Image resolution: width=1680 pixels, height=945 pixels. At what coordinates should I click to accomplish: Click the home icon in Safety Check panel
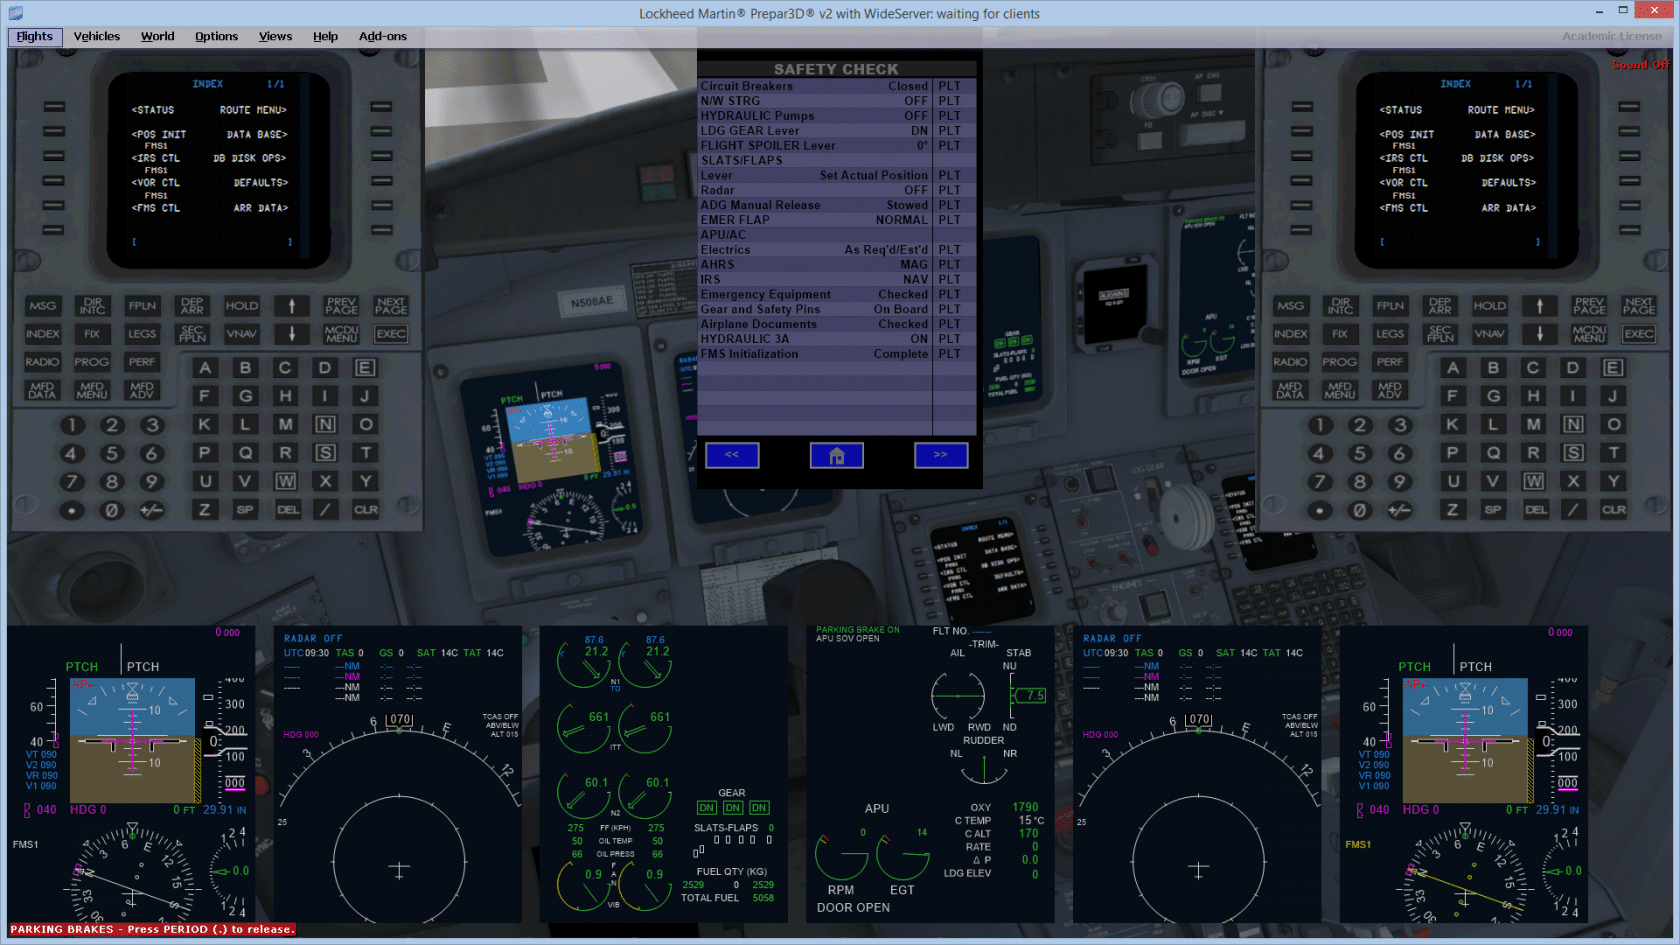(836, 456)
